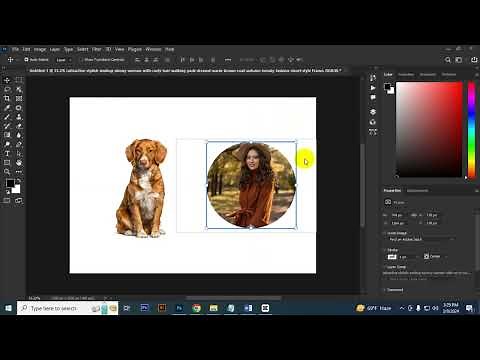This screenshot has height=360, width=480.
Task: Open the workspace switcher icon
Action: 459,60
